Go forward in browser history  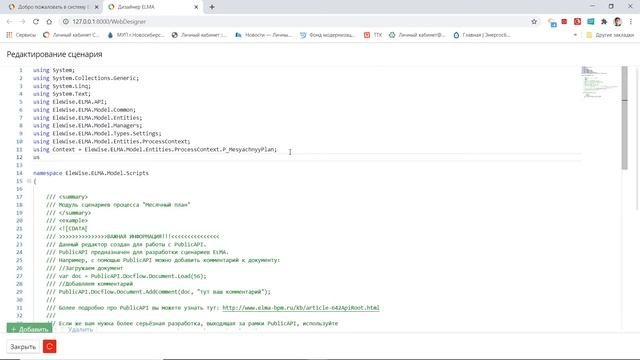point(22,22)
